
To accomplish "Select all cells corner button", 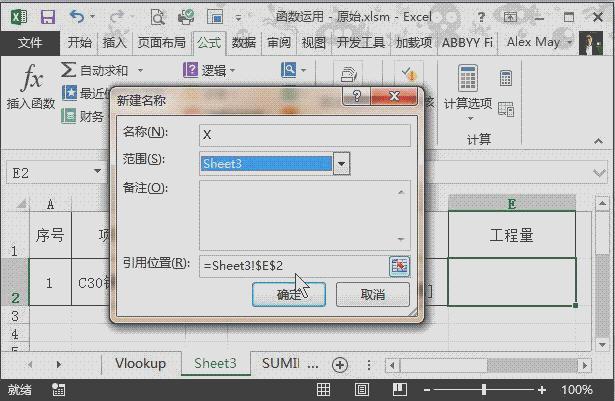I will tap(22, 204).
